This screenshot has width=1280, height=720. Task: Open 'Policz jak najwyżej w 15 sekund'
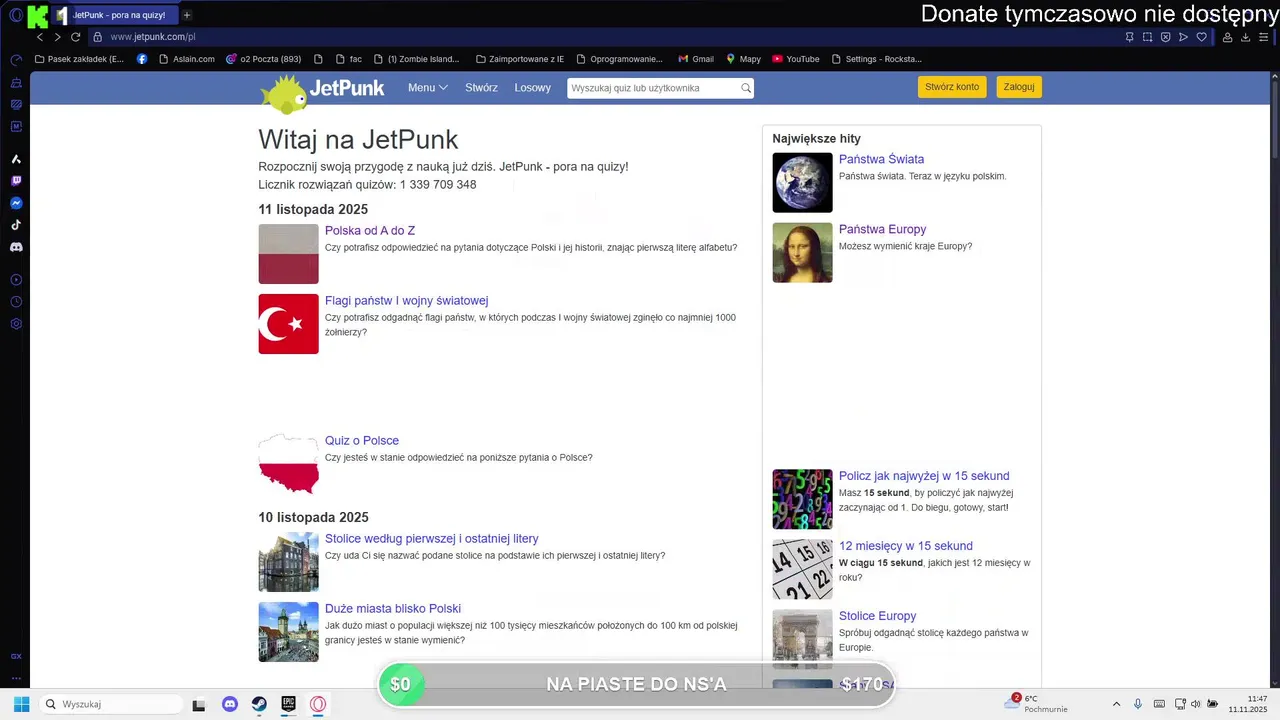pos(924,477)
